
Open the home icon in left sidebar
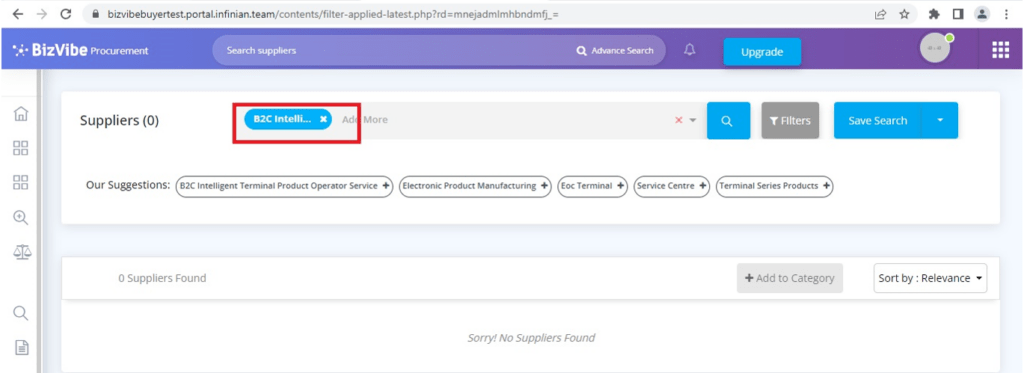pyautogui.click(x=21, y=114)
